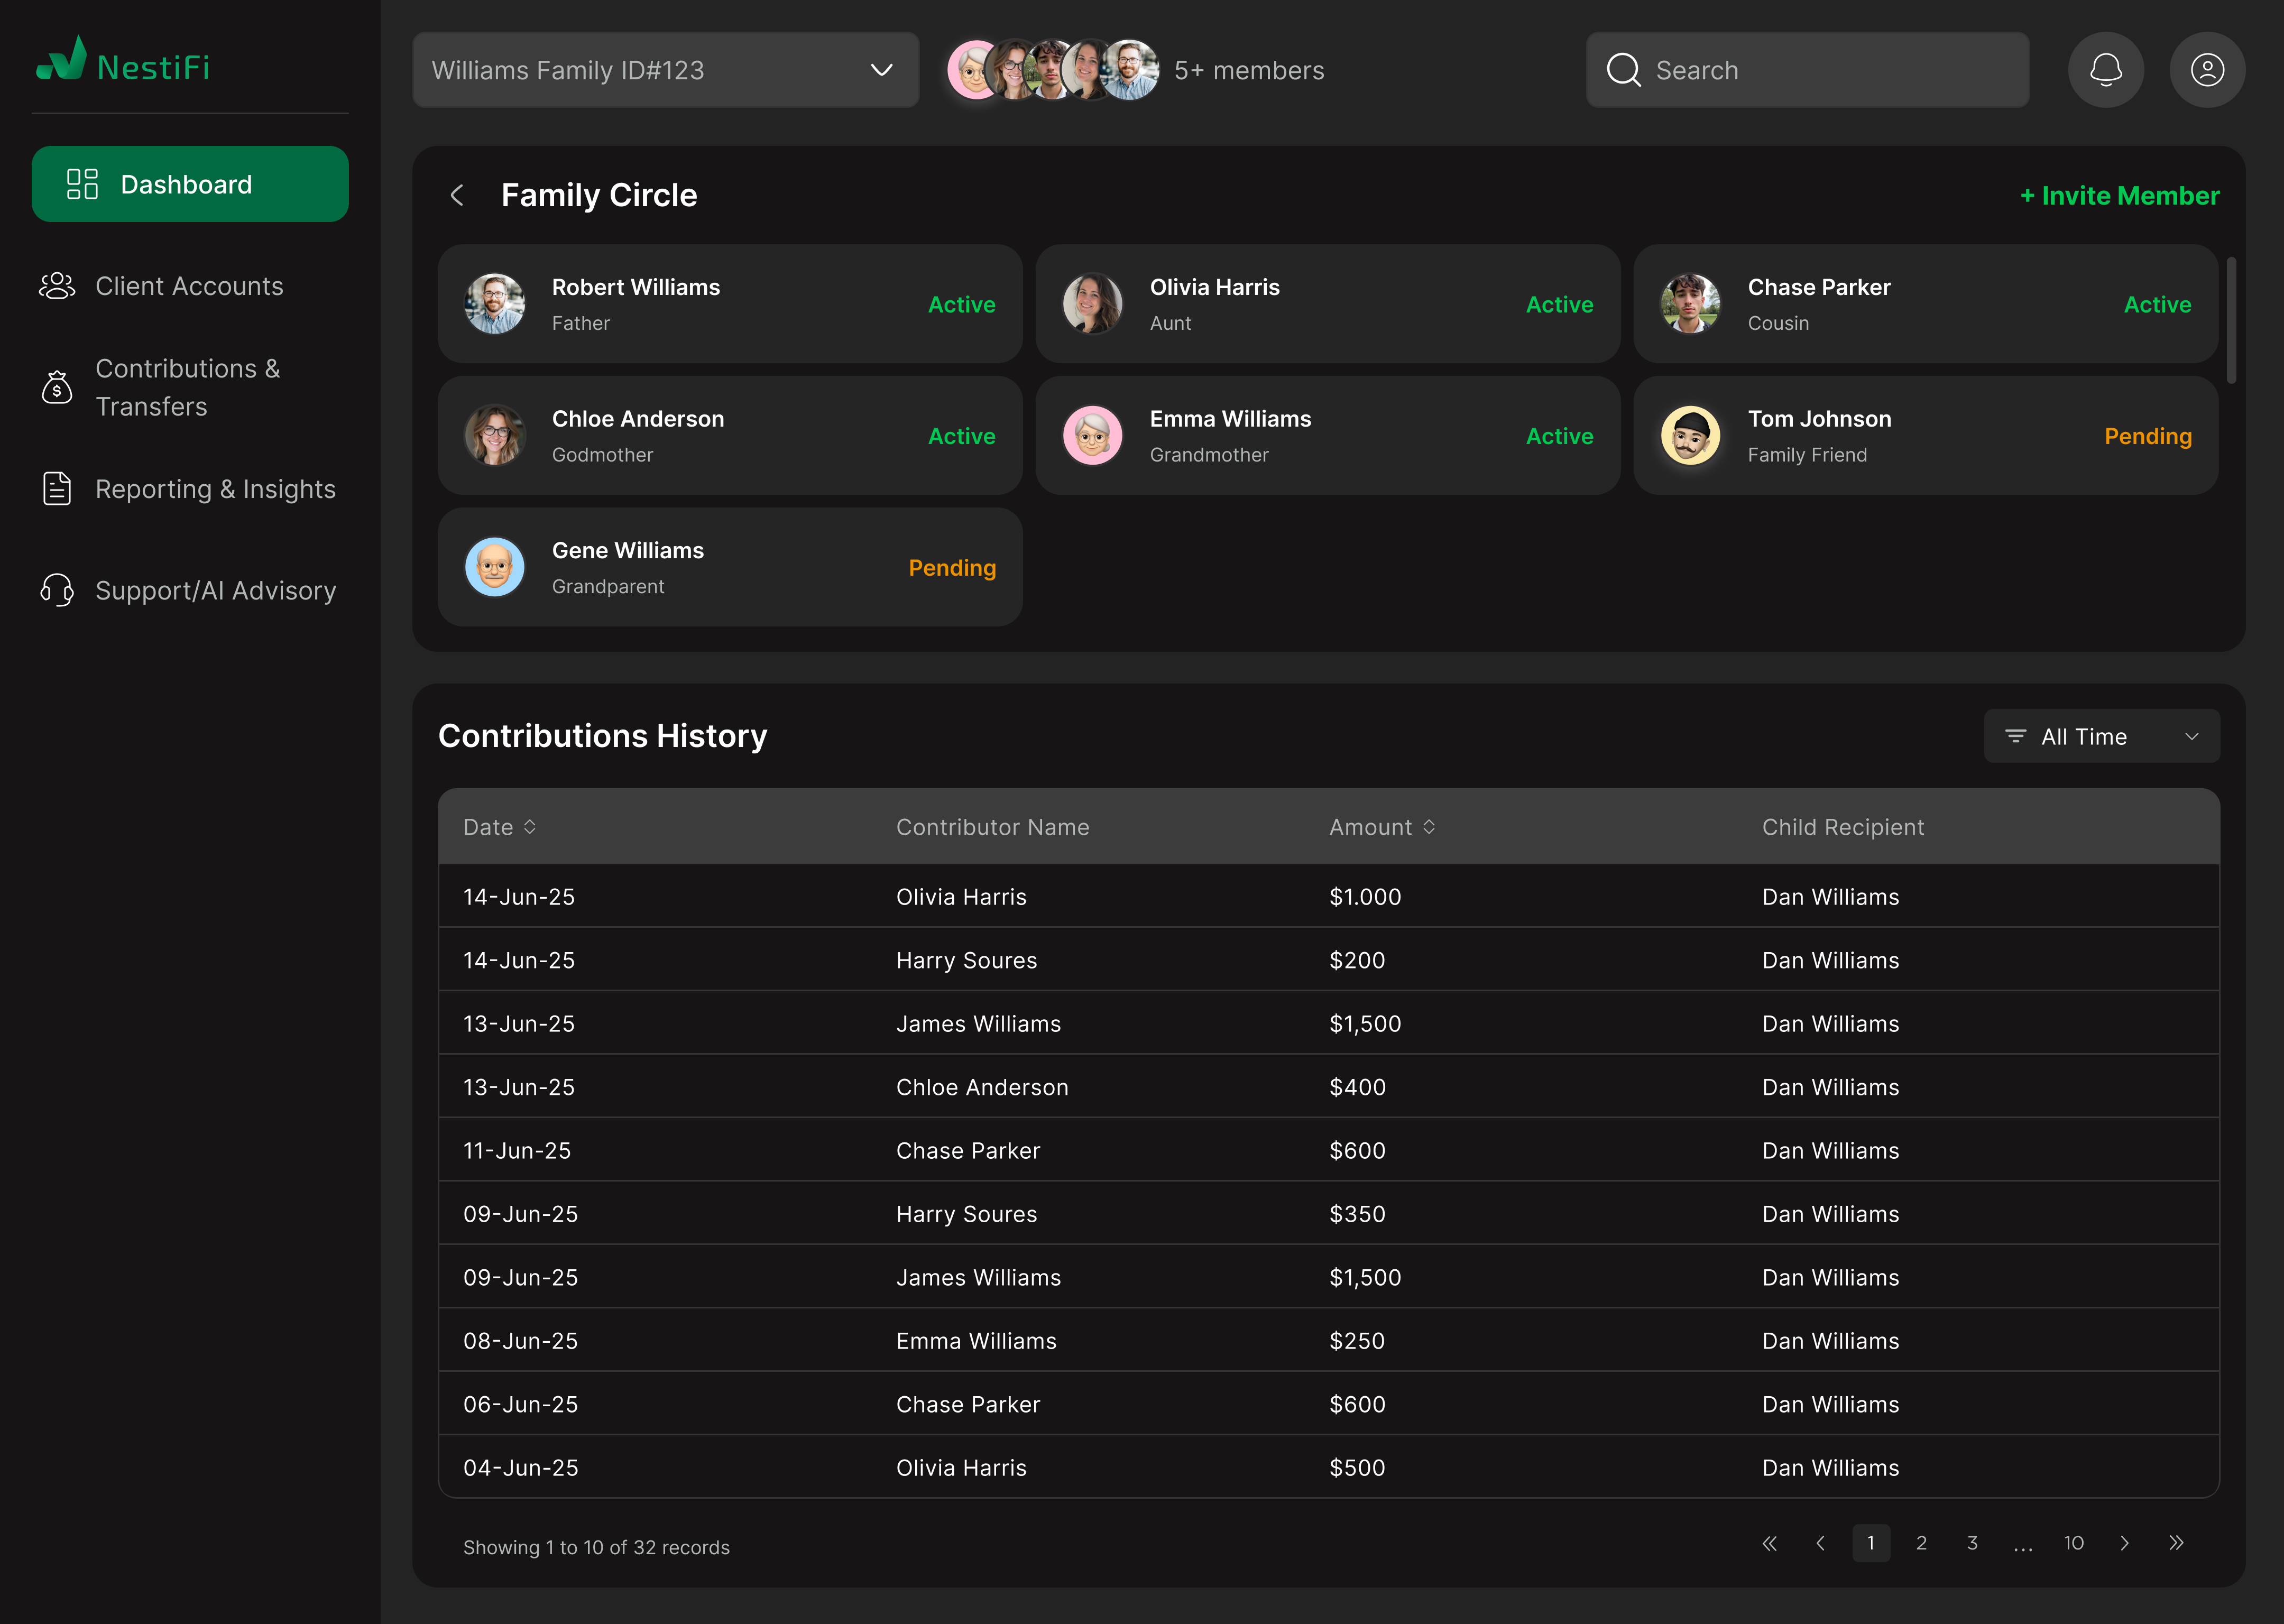Jump to first page double-arrow icon
This screenshot has width=2284, height=1624.
click(1769, 1543)
